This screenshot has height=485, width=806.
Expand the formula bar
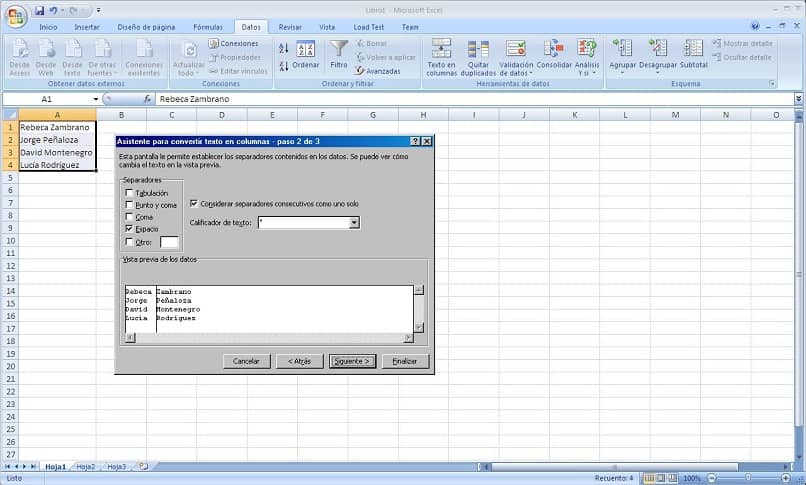(x=798, y=99)
